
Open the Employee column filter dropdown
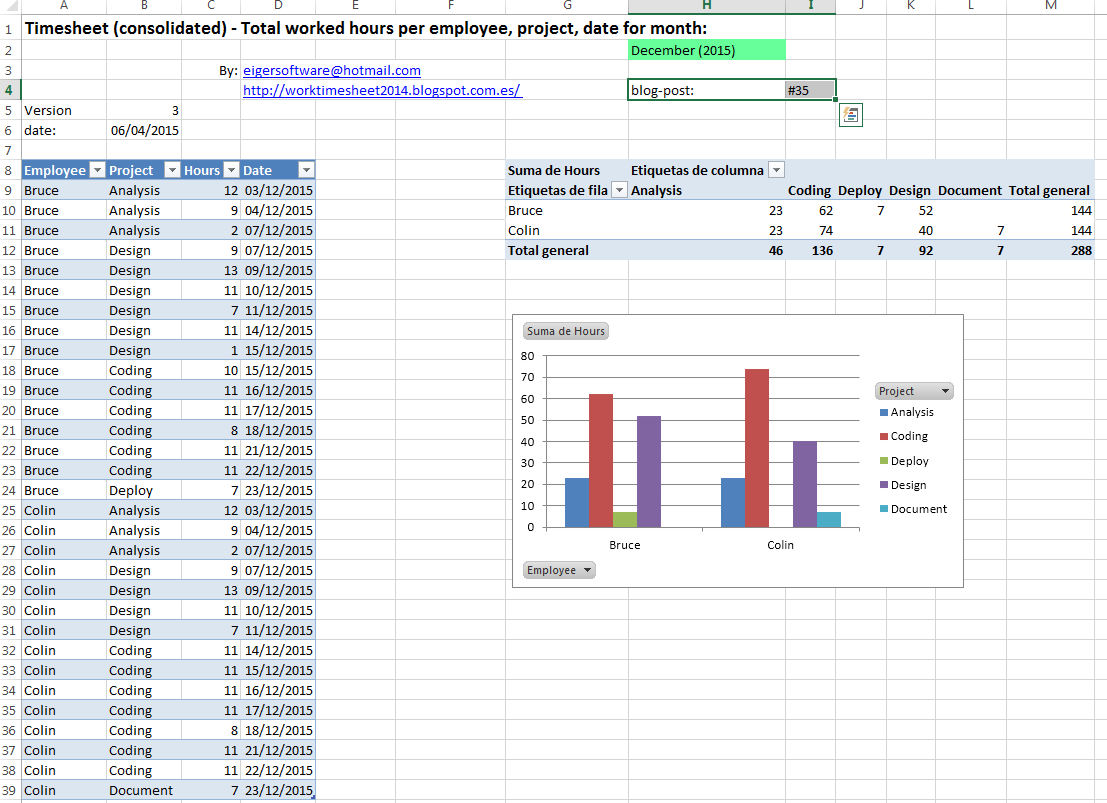point(97,170)
